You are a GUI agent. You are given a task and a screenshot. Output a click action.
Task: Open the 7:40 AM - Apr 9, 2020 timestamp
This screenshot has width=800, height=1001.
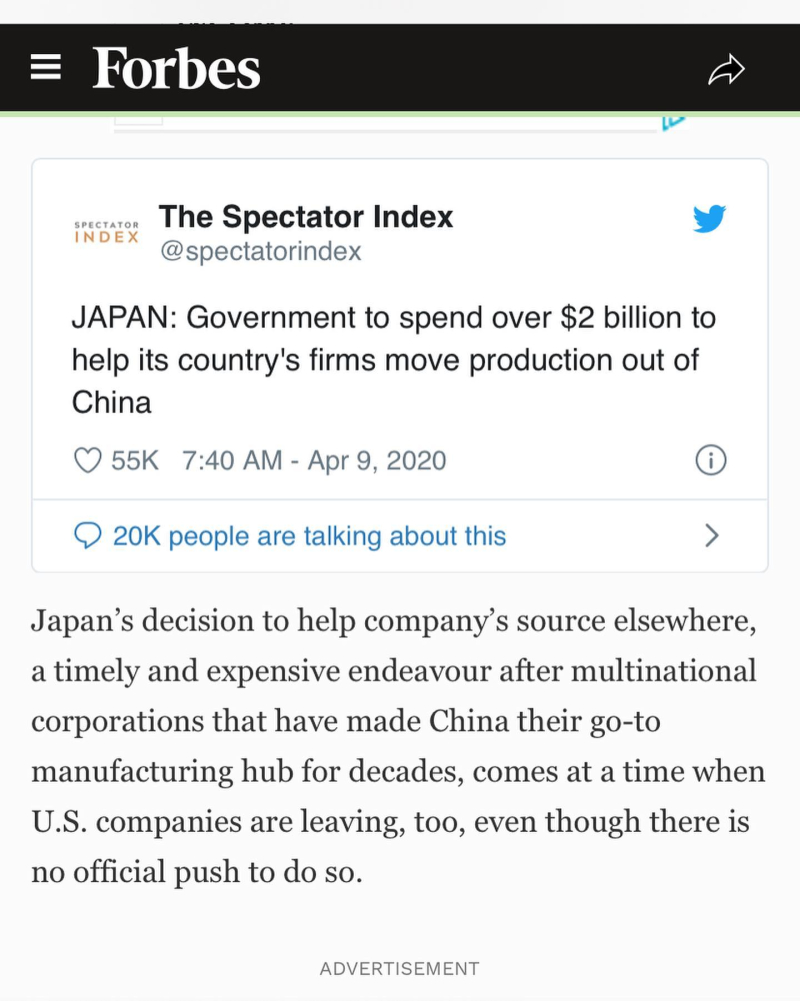(x=314, y=461)
